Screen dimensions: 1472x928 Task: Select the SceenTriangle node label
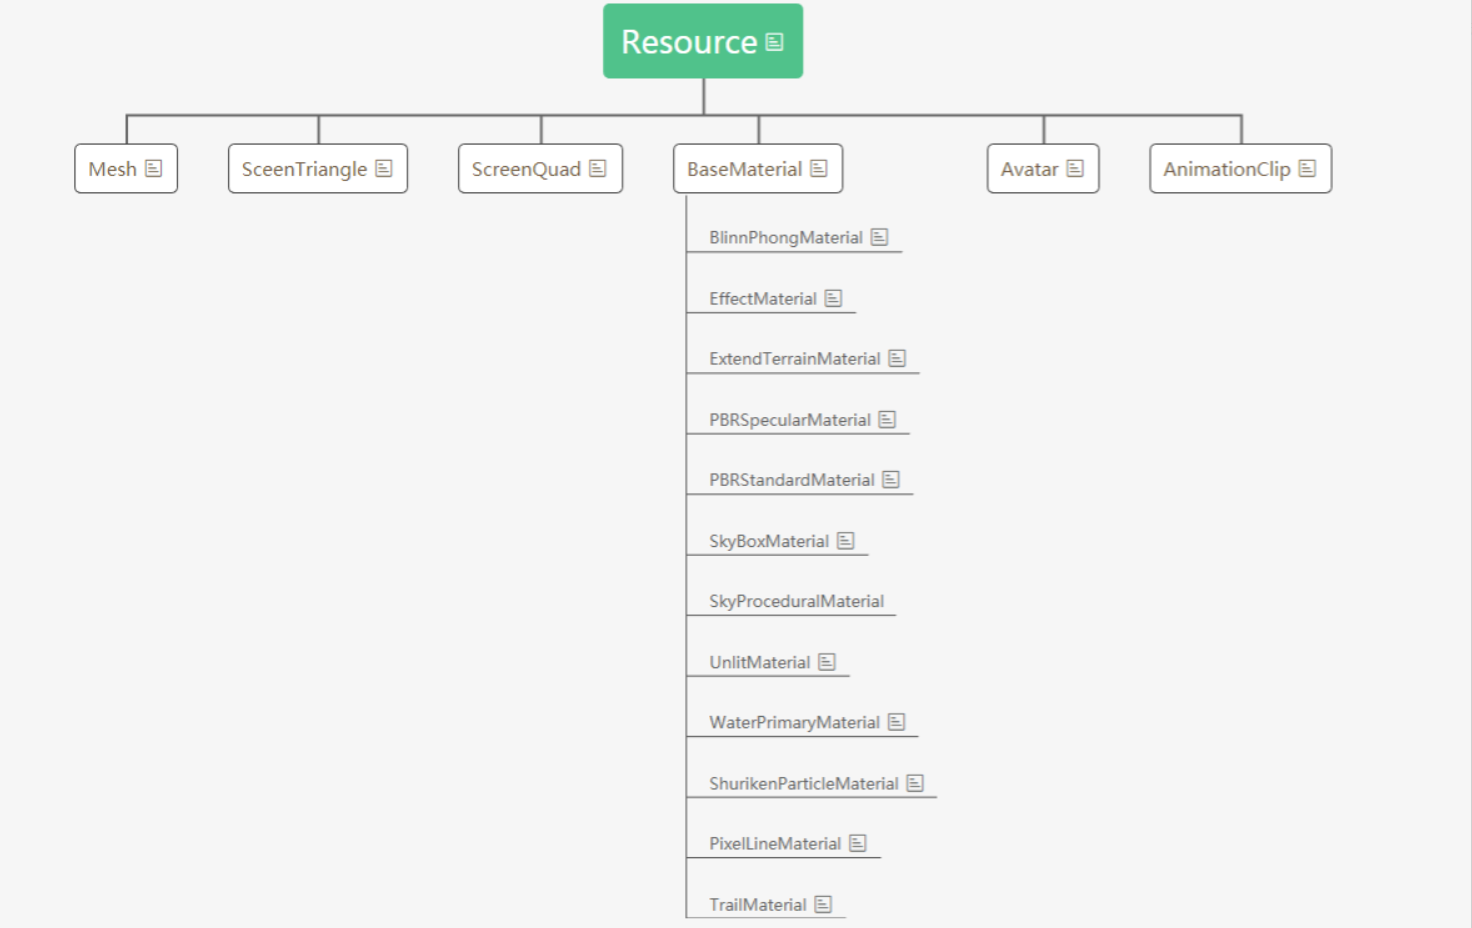click(304, 169)
